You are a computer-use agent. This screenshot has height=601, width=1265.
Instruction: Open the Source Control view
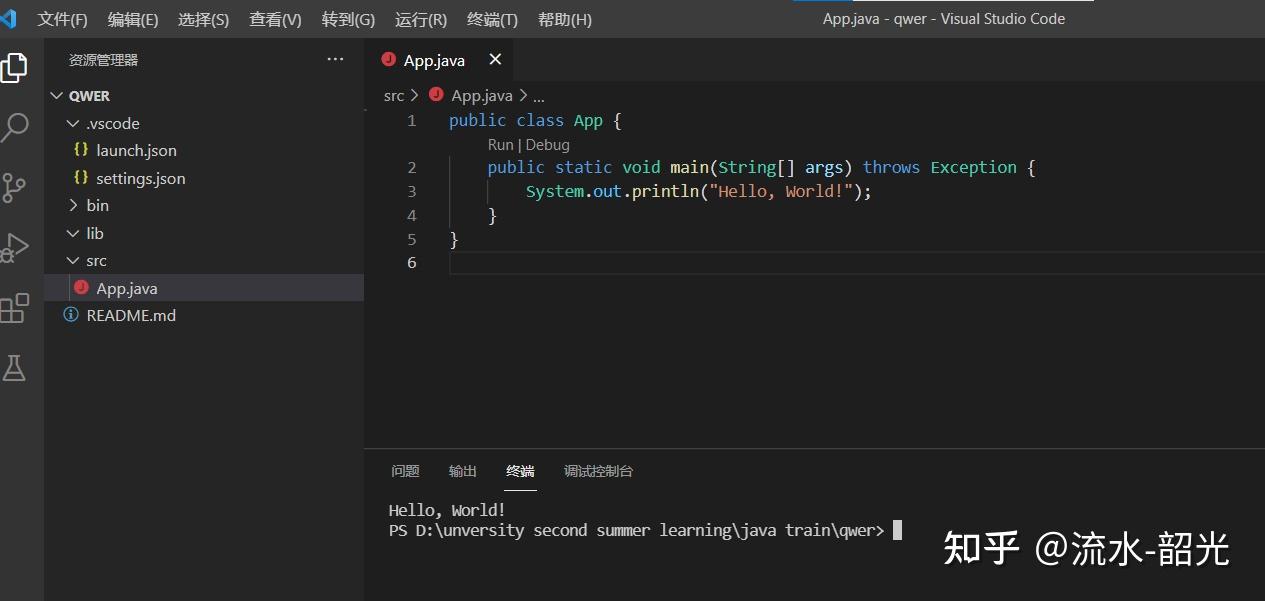pyautogui.click(x=15, y=187)
